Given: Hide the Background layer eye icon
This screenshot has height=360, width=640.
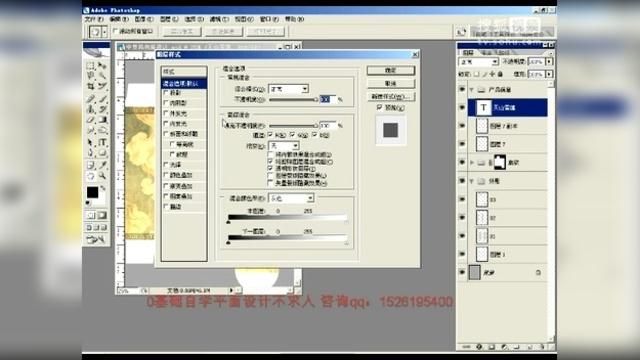Looking at the screenshot, I should tap(462, 272).
